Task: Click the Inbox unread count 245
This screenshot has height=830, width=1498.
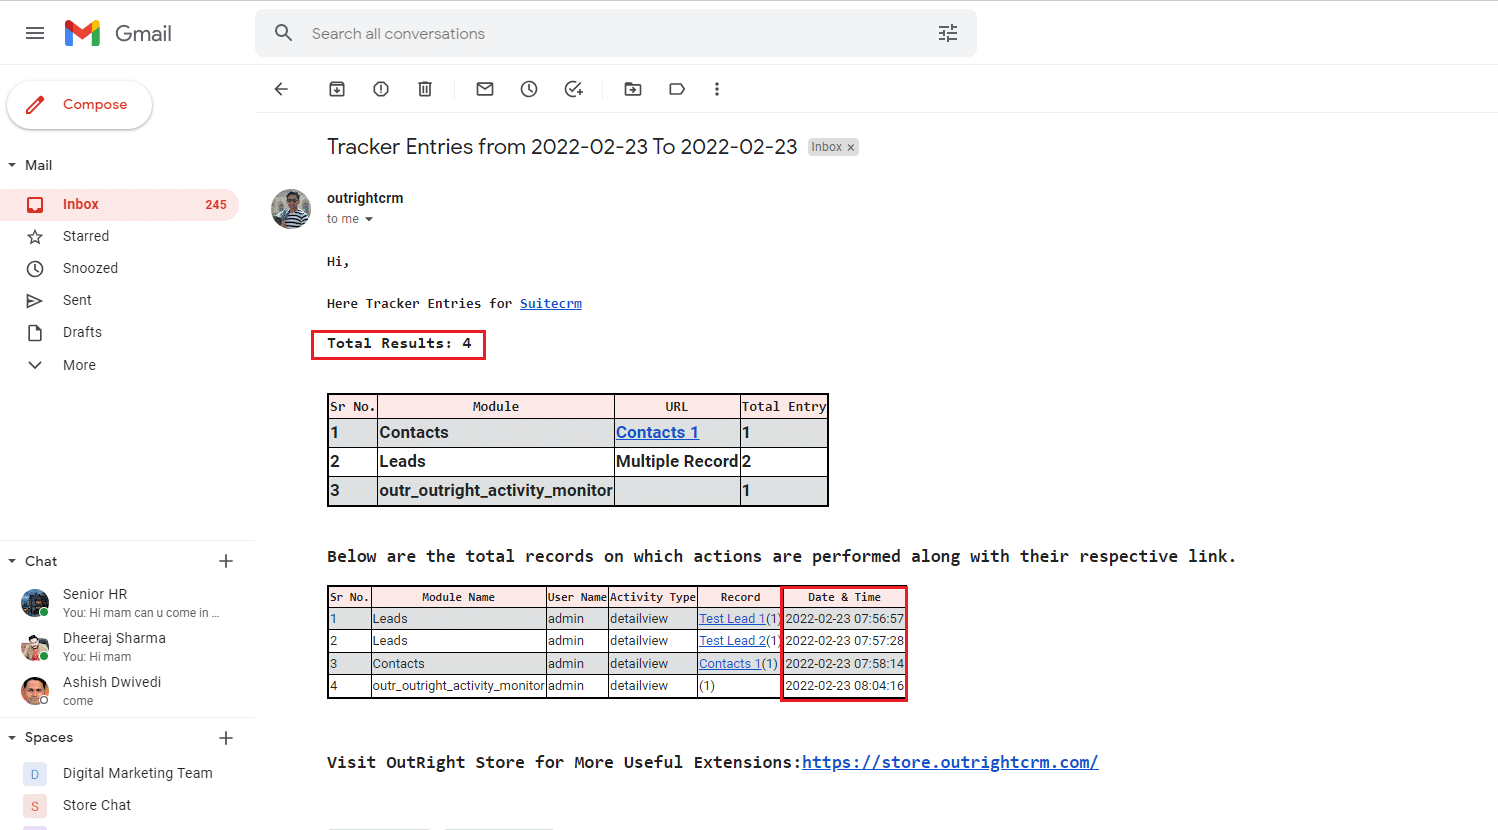Action: [216, 204]
